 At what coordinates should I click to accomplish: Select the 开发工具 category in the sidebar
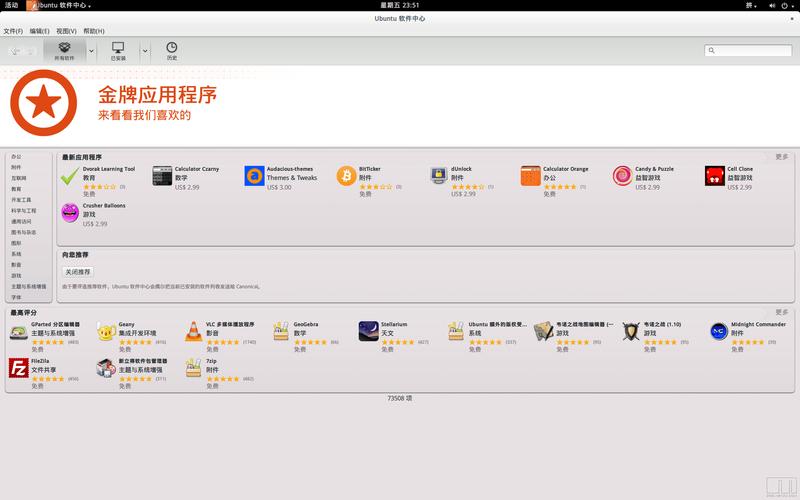click(x=21, y=199)
